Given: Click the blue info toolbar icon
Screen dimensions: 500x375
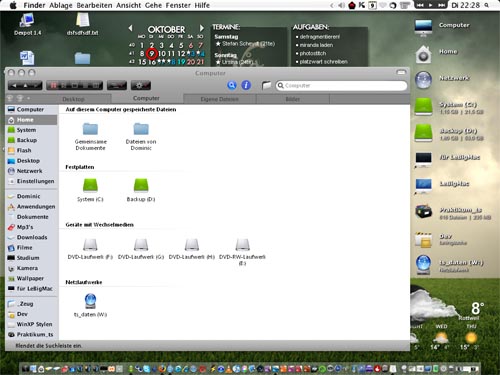Looking at the screenshot, I should (246, 85).
